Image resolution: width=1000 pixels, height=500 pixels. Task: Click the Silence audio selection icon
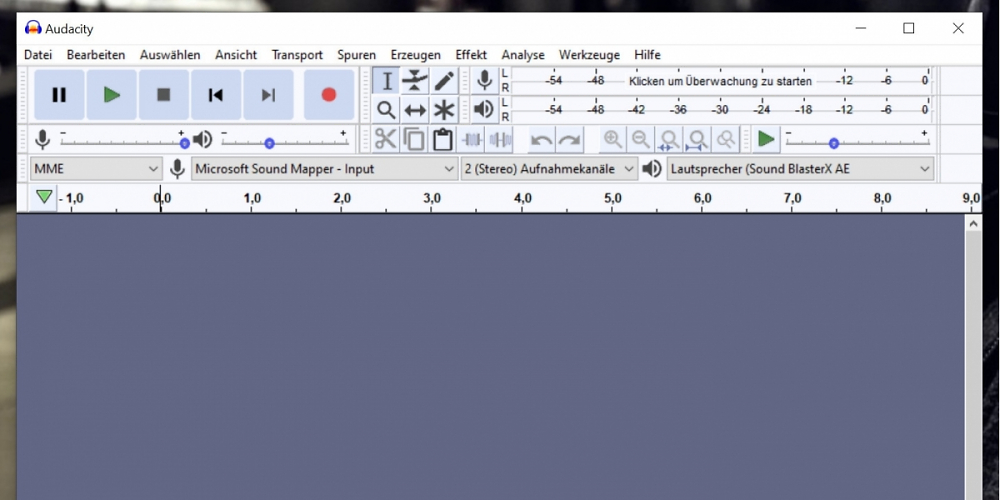point(500,139)
